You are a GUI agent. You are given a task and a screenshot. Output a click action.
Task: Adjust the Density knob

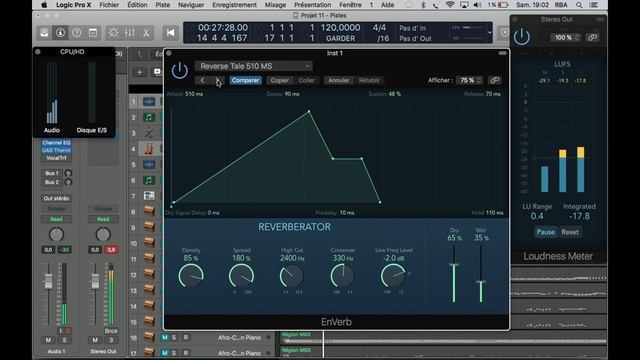[191, 276]
